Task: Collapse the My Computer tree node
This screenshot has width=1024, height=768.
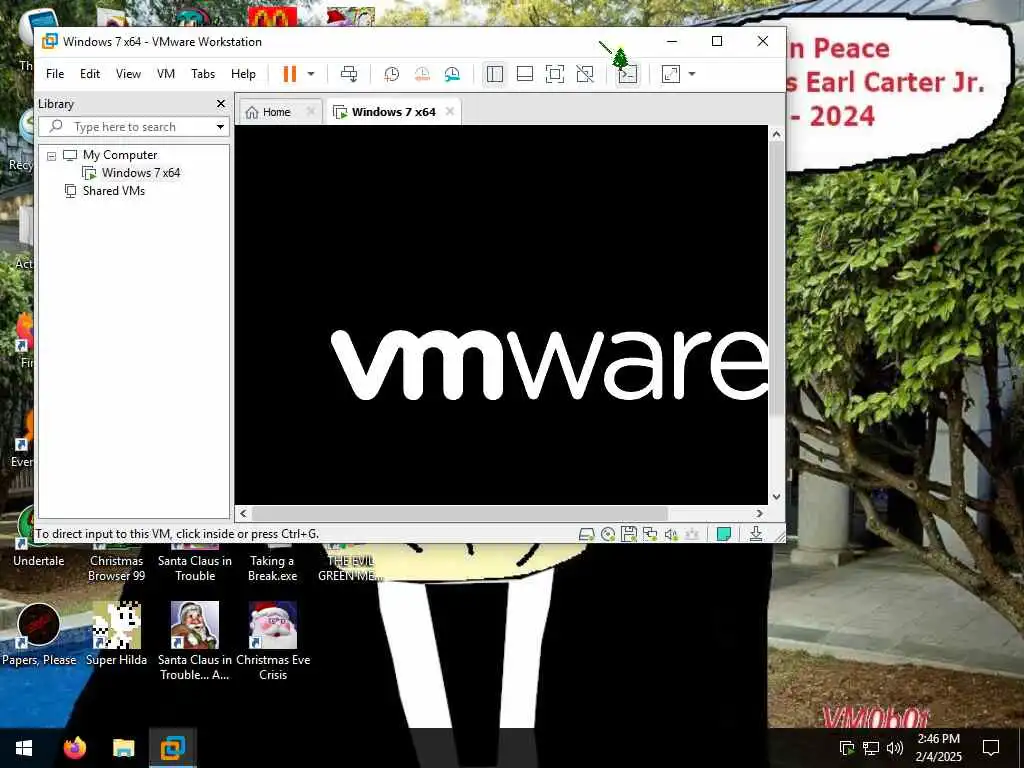Action: tap(52, 156)
